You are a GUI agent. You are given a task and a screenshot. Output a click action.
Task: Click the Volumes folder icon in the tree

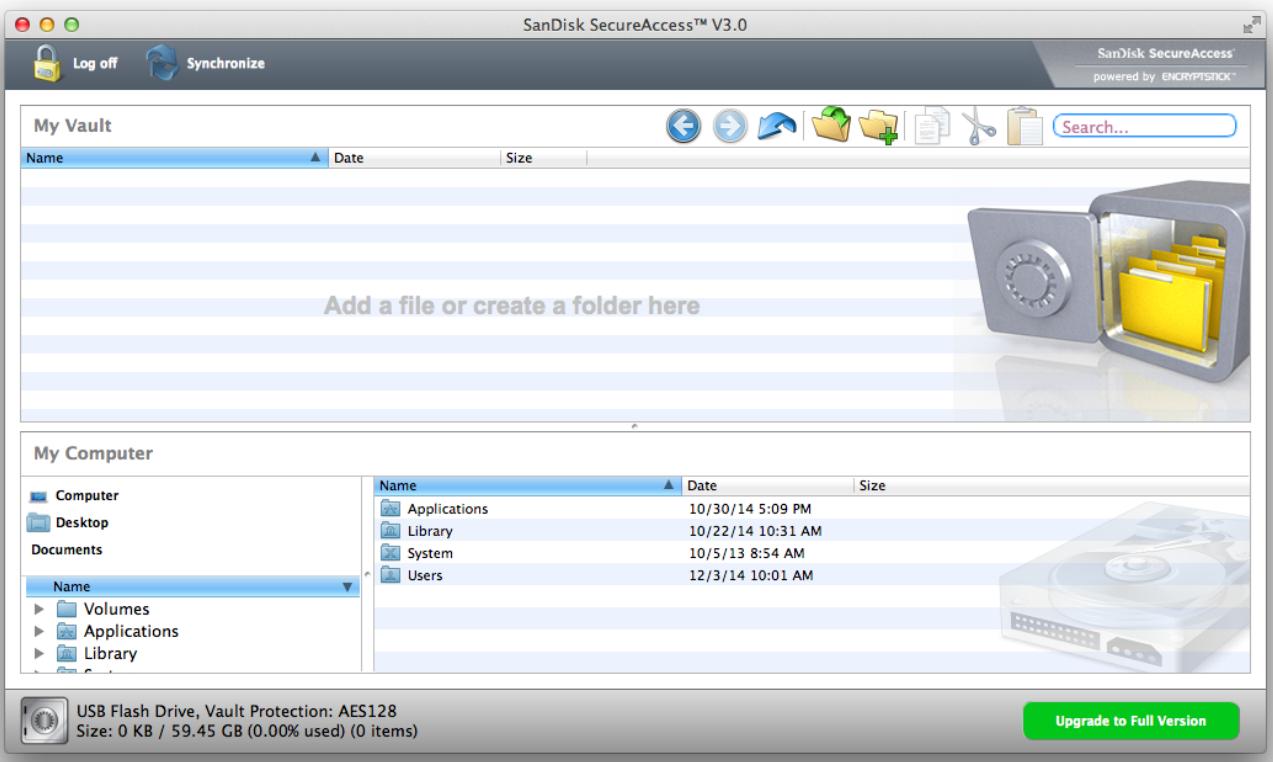coord(67,609)
